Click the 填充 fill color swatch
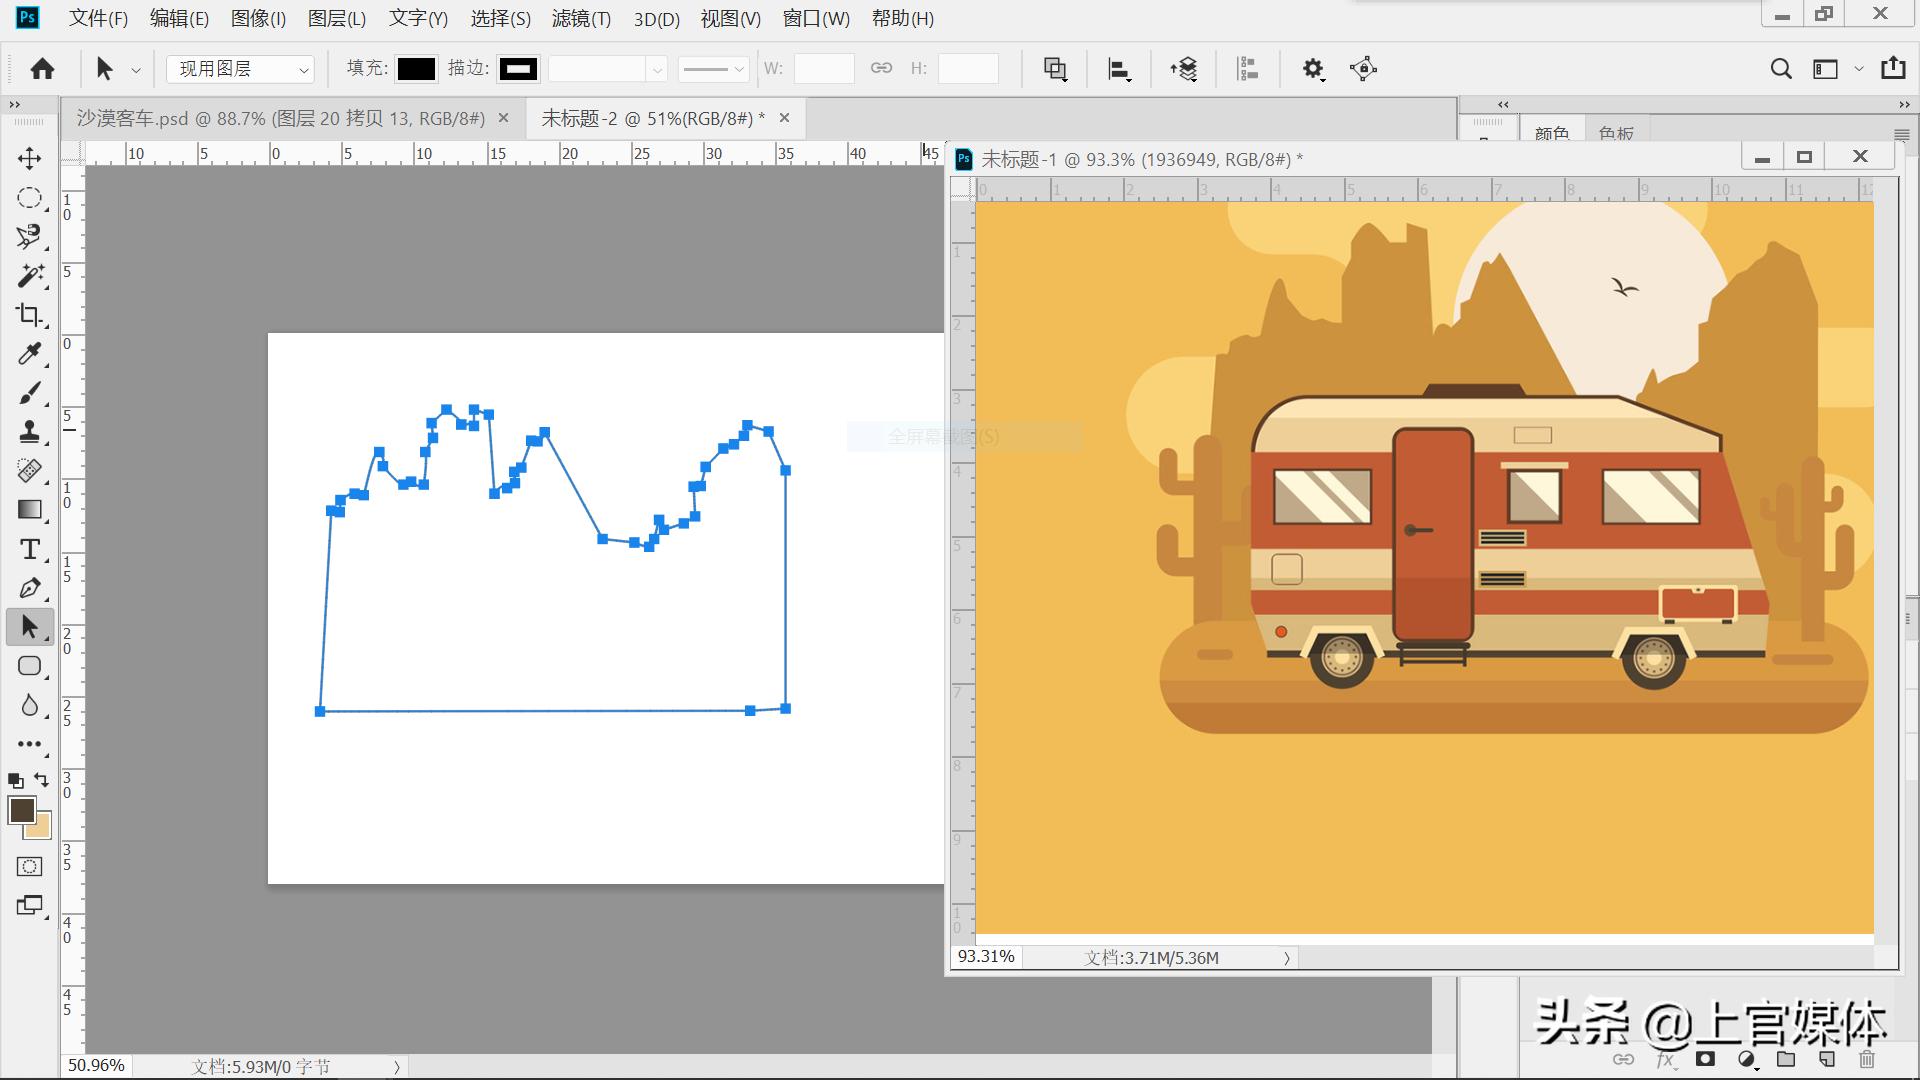Screen dimensions: 1920x1080 [416, 69]
